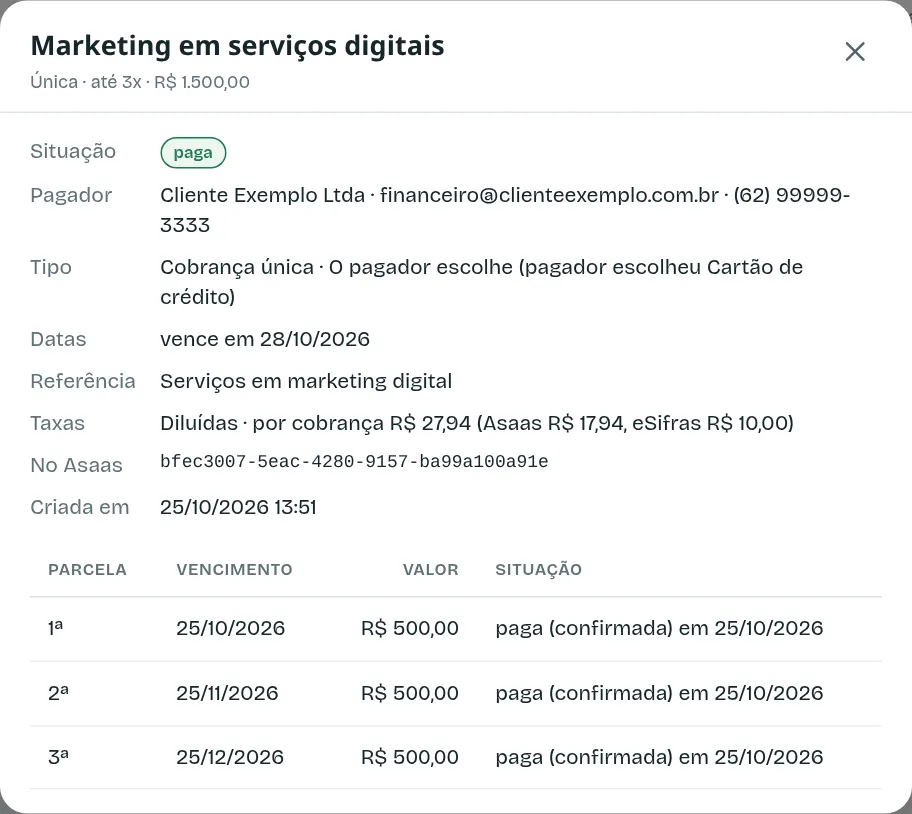Click due date '25/10/2026' of 1st installment

point(231,629)
